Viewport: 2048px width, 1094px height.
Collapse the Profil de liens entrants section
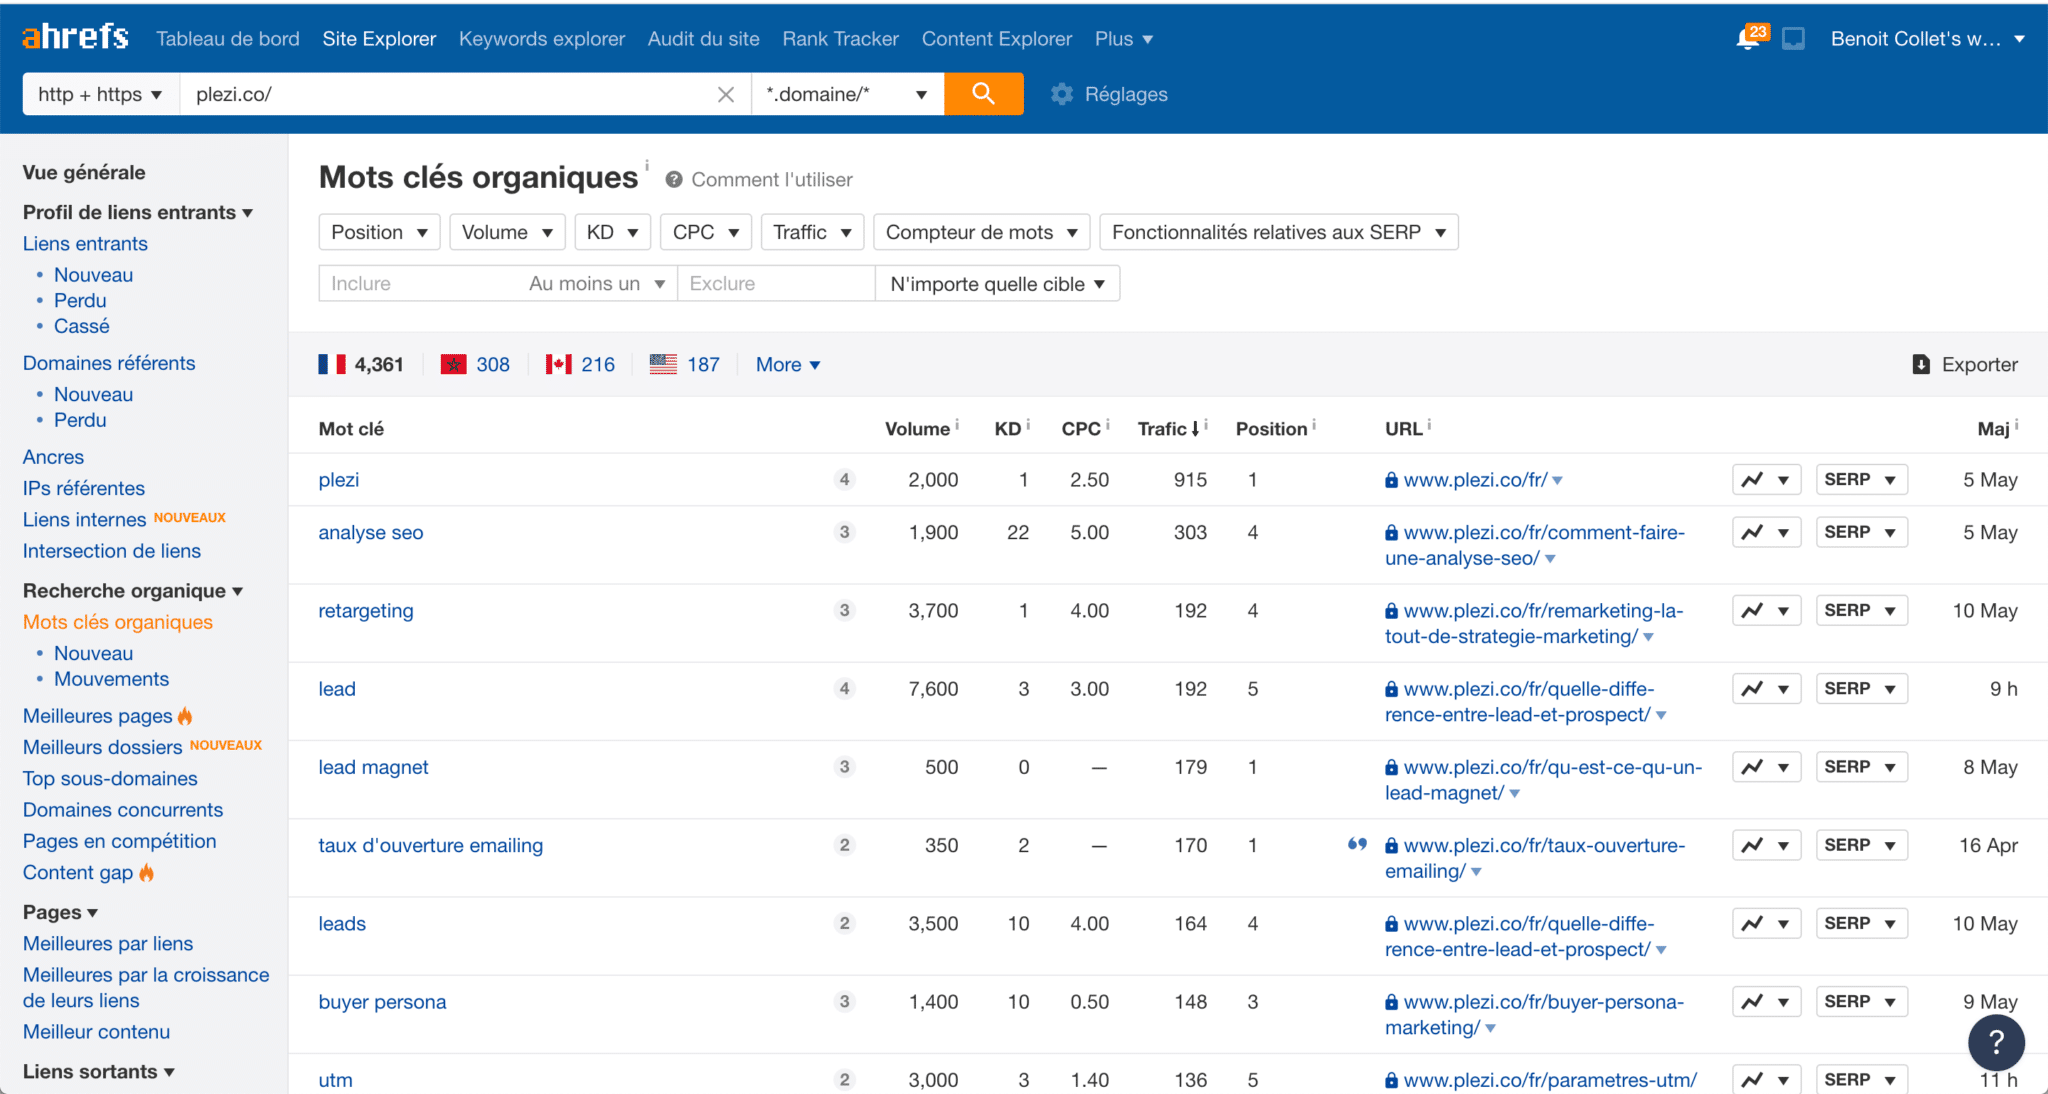[138, 212]
